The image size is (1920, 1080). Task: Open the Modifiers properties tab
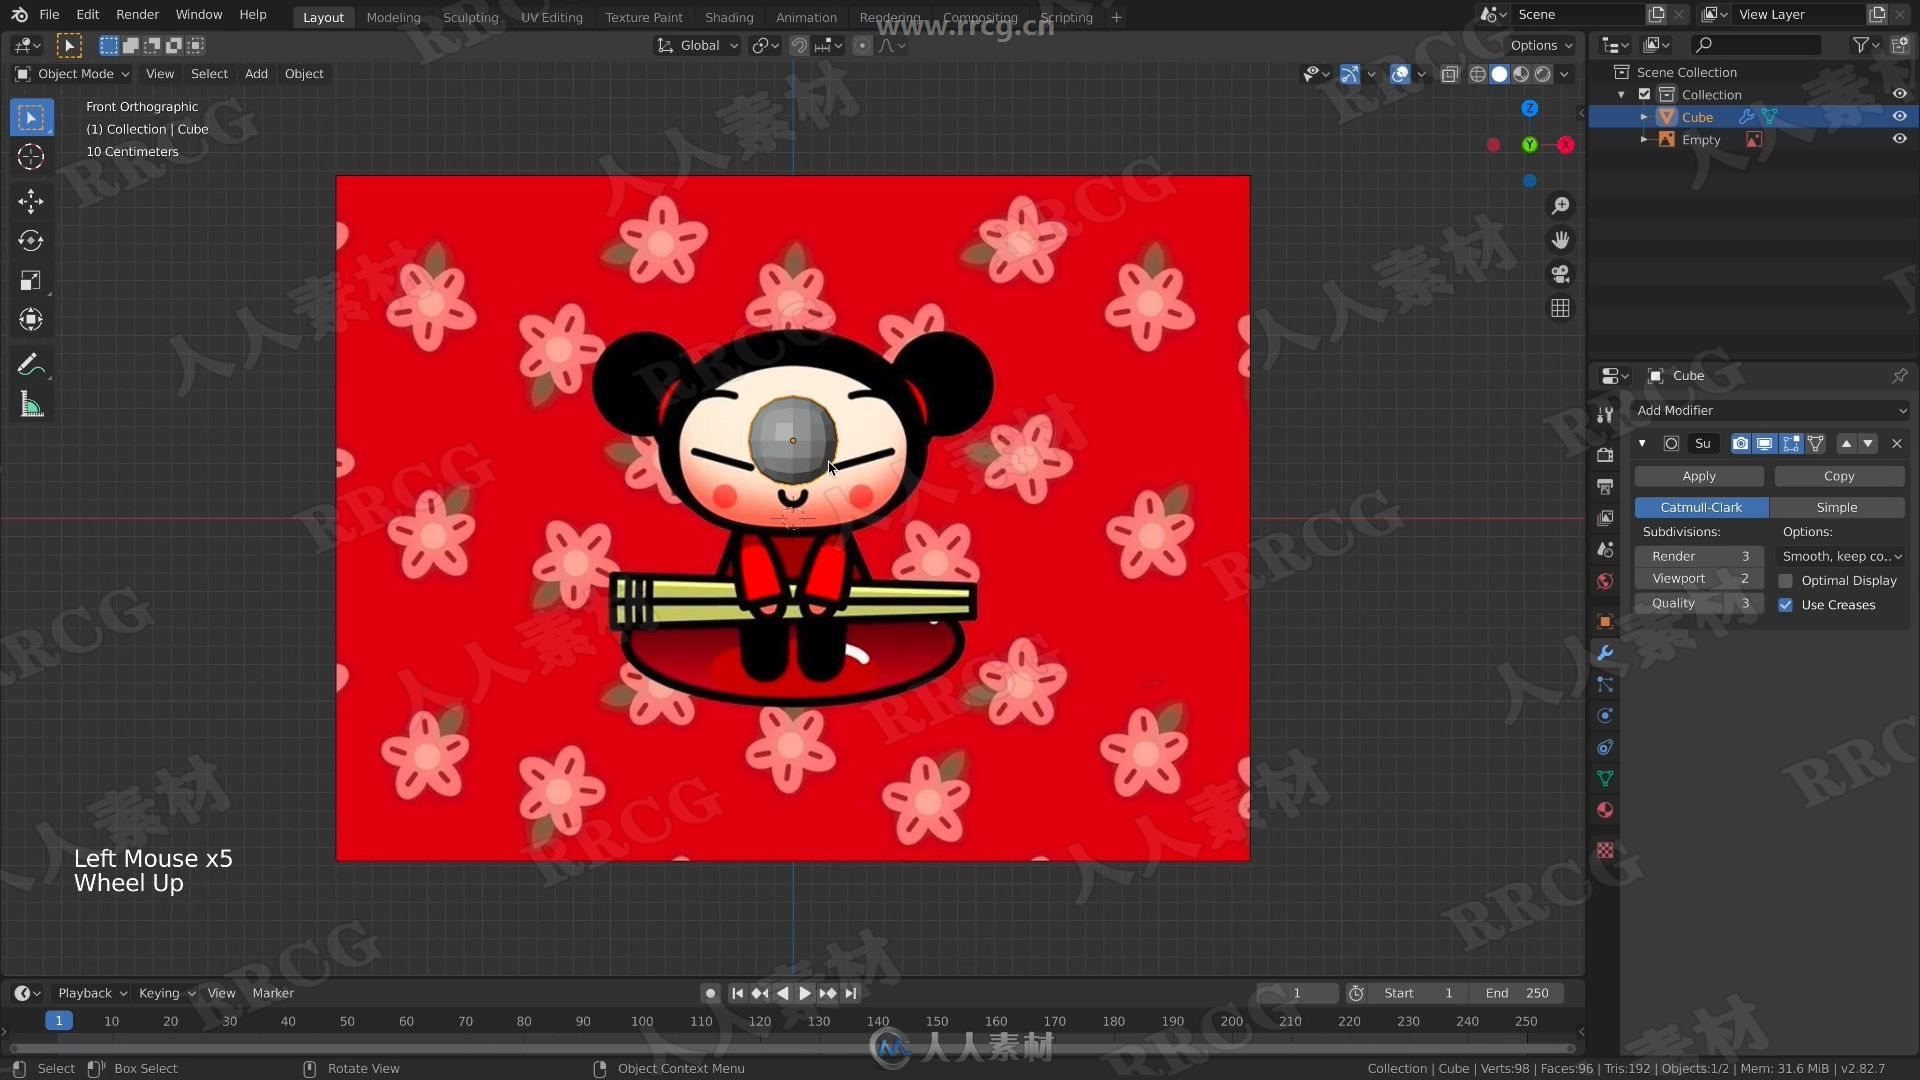tap(1605, 653)
